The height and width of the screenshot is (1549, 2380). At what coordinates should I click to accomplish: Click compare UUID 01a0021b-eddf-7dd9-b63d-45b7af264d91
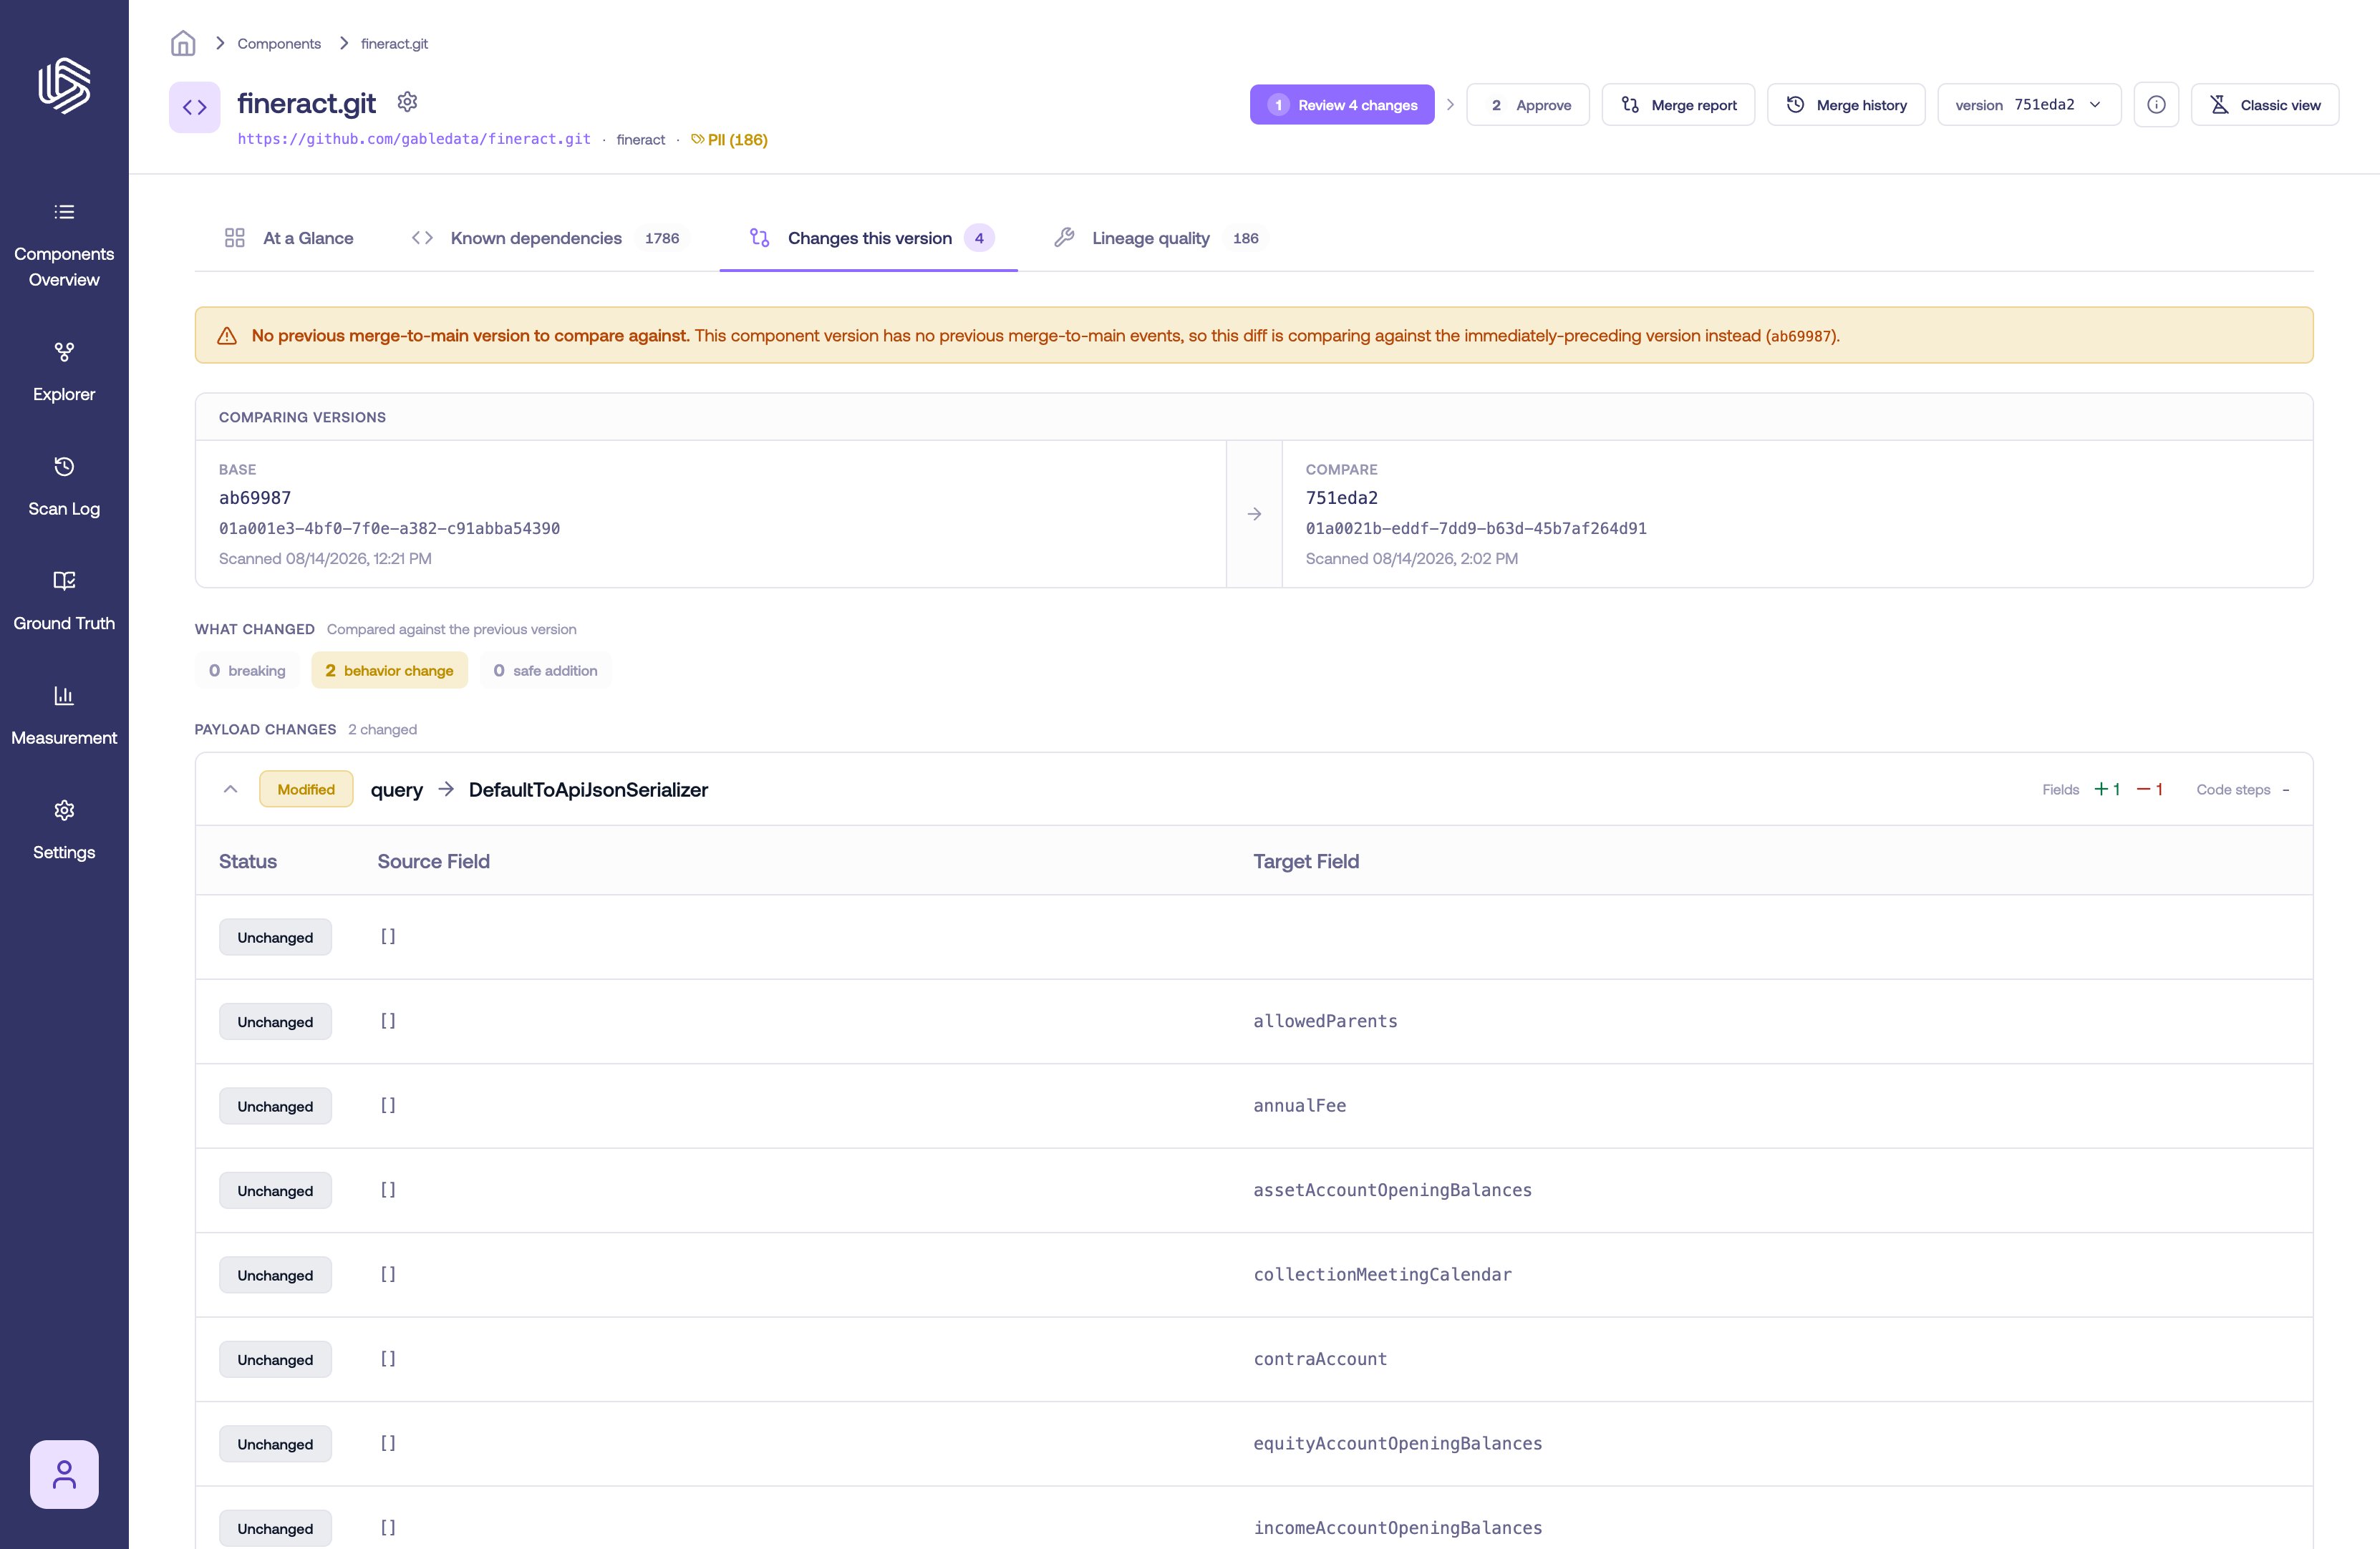pyautogui.click(x=1476, y=528)
